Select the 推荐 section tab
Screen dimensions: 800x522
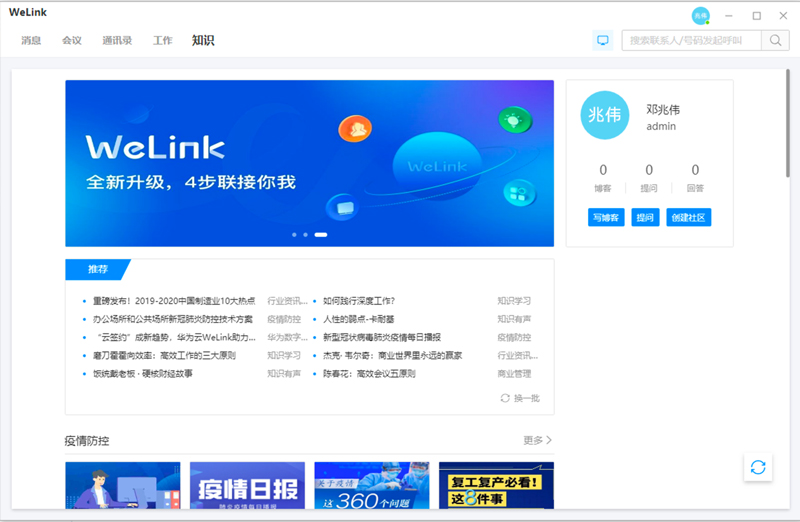97,269
